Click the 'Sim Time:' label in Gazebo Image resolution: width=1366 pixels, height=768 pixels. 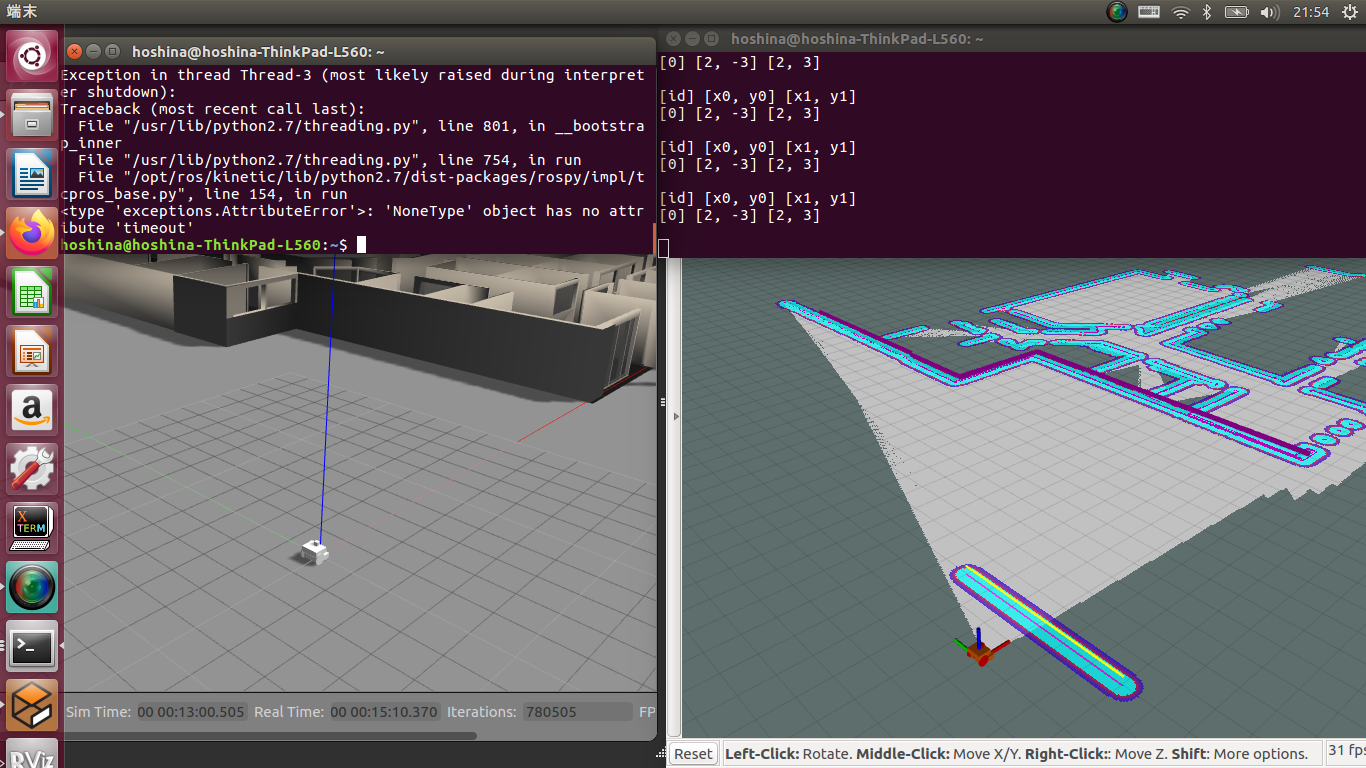(x=98, y=712)
